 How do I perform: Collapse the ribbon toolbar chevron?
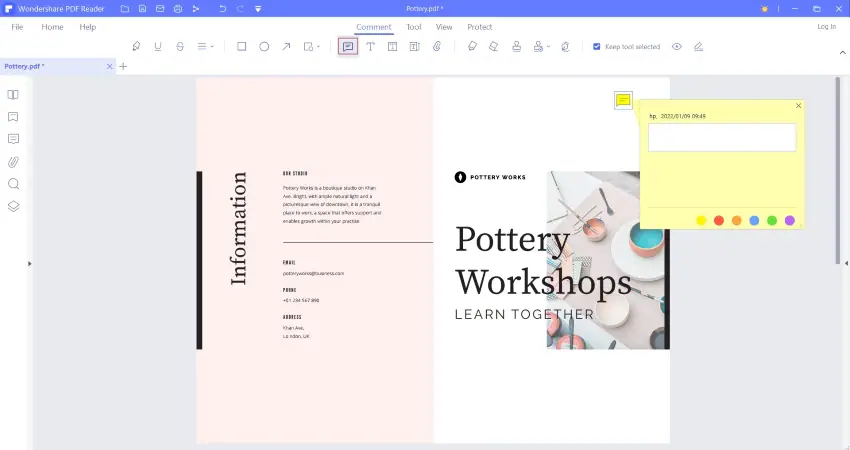tap(842, 53)
